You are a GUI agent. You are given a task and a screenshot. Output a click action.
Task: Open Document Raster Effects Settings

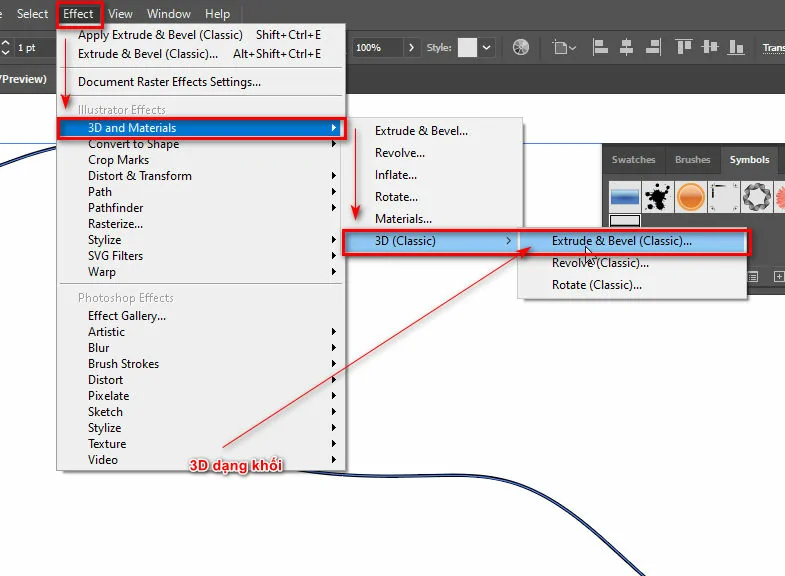[x=169, y=82]
